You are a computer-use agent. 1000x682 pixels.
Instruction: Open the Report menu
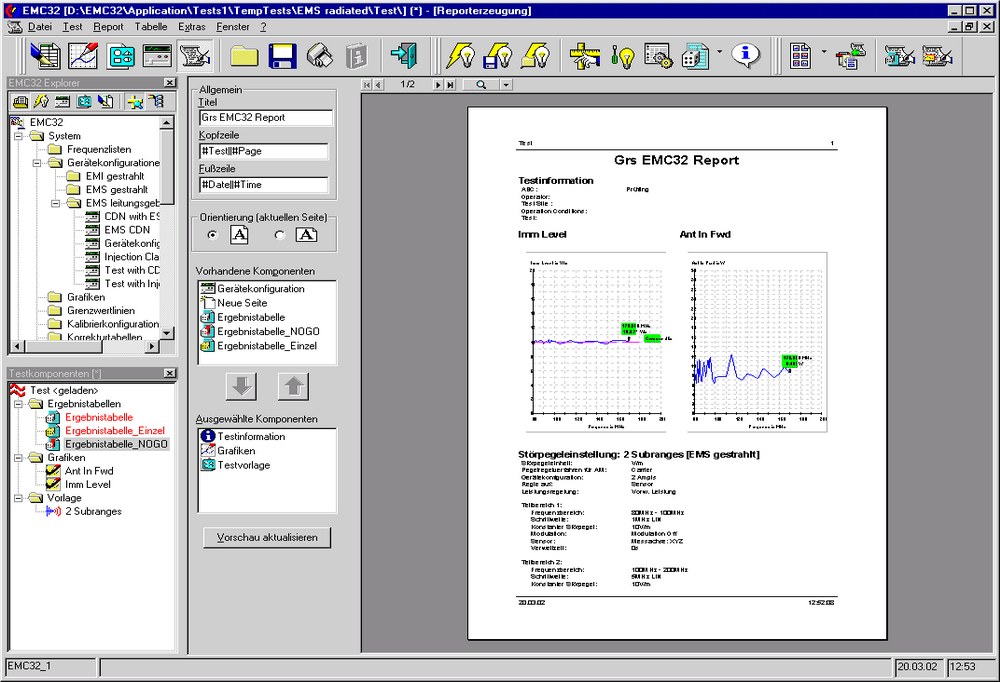[109, 27]
